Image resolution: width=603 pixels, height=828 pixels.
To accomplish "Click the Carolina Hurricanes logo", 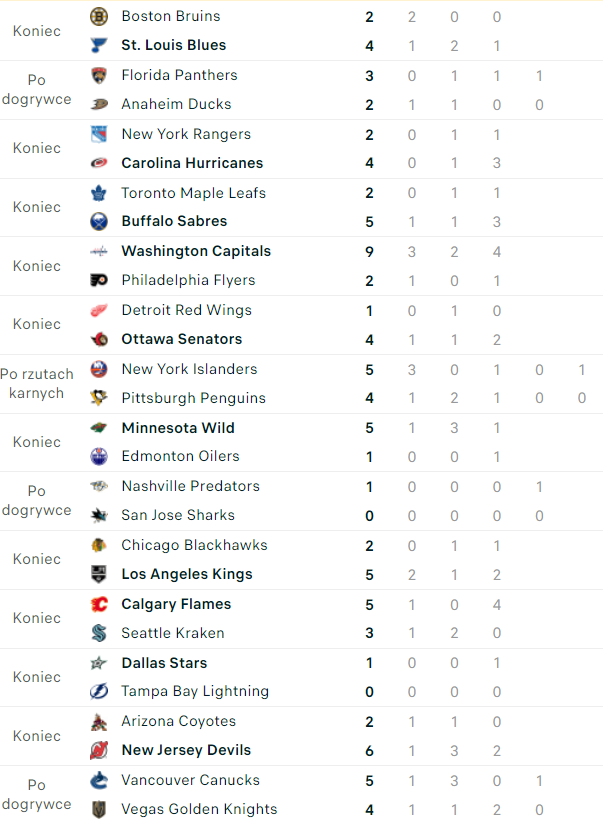I will (99, 163).
